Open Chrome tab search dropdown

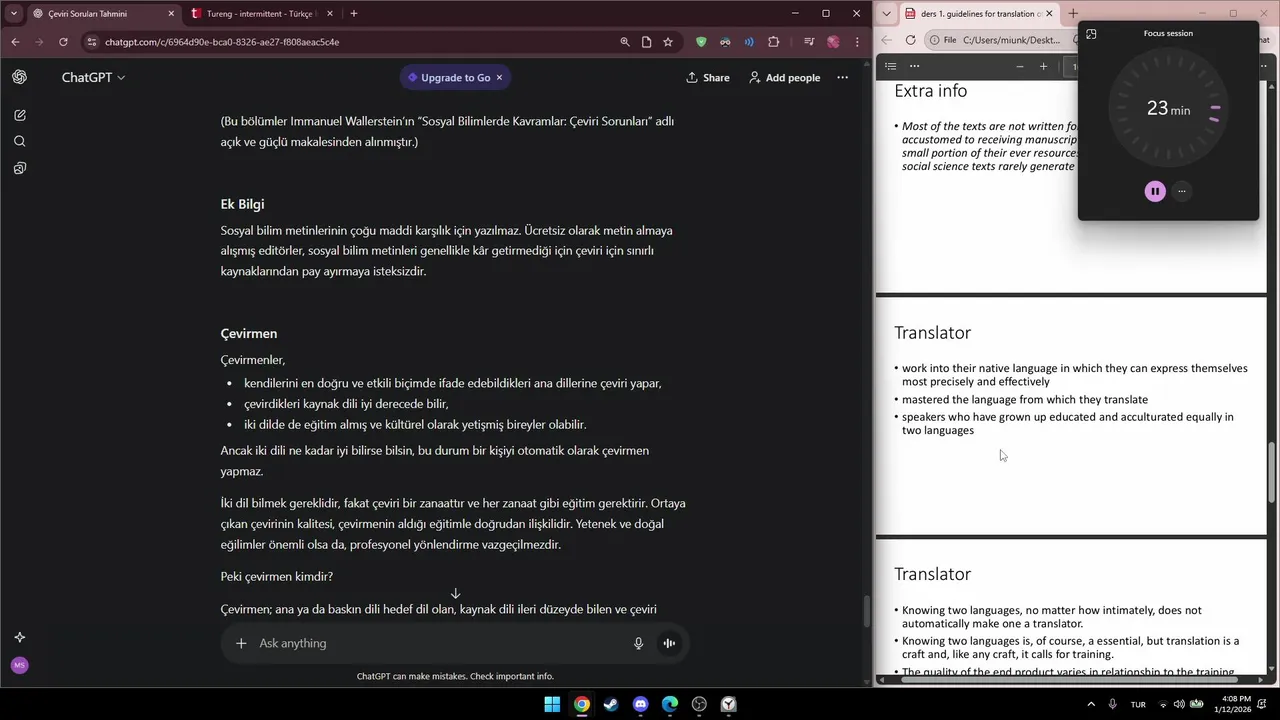coord(13,14)
